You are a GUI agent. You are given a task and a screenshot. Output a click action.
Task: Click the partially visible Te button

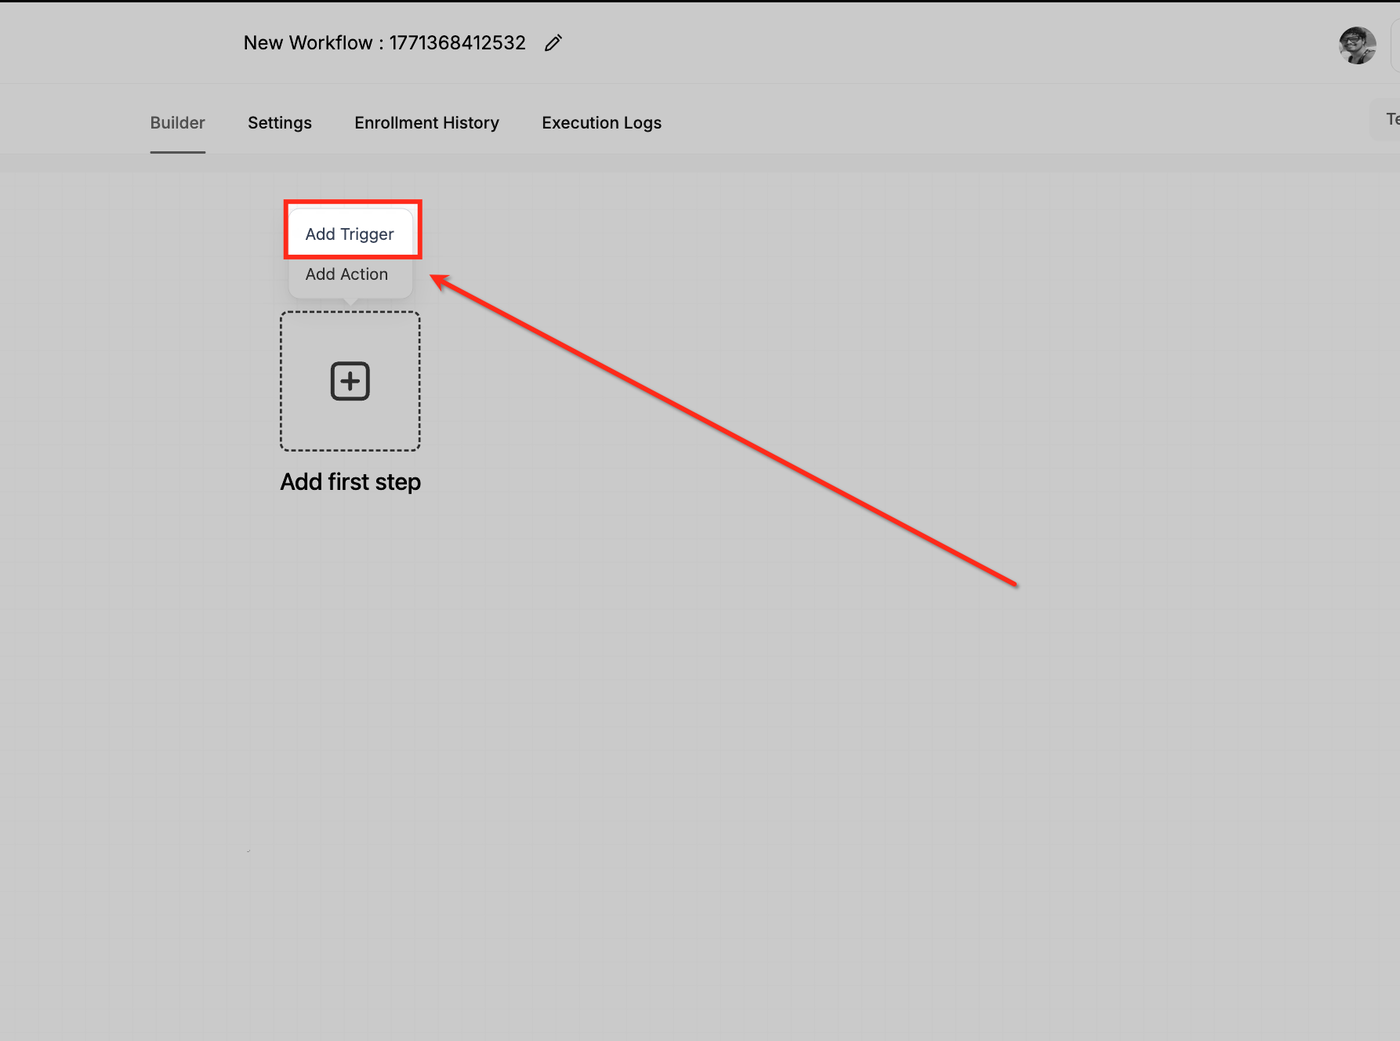coord(1386,119)
